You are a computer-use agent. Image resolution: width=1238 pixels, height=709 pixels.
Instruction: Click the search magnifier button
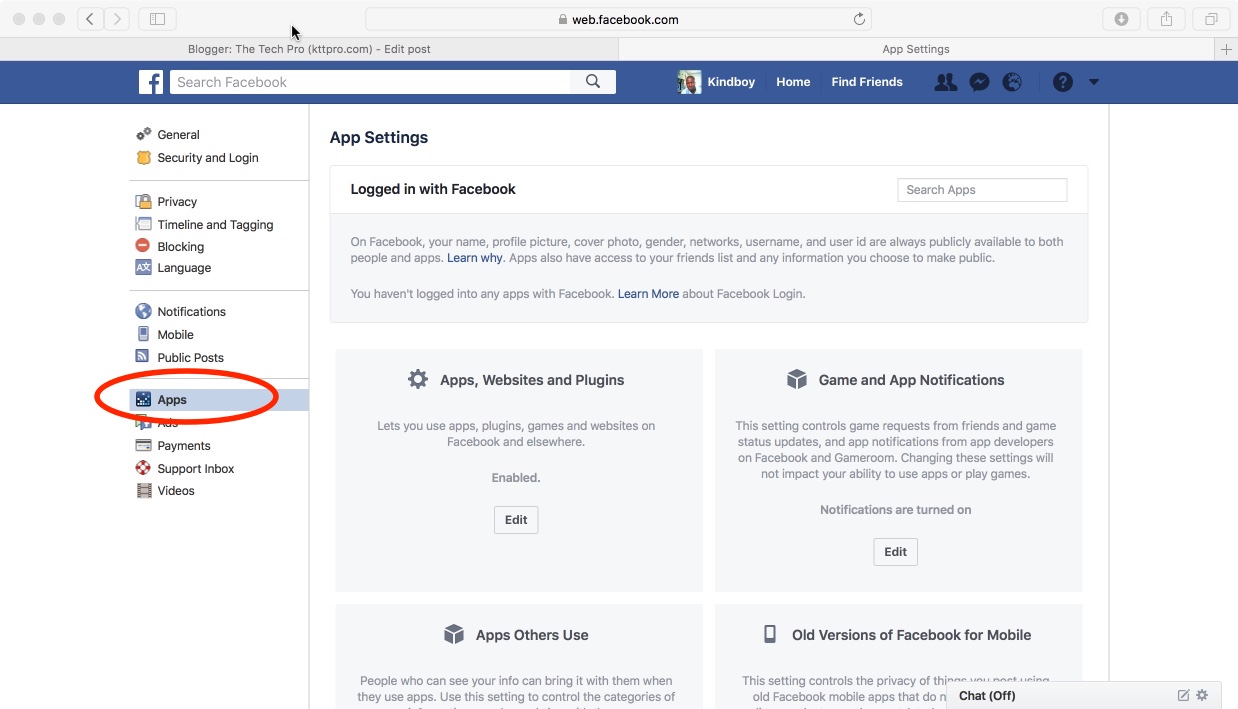(593, 82)
